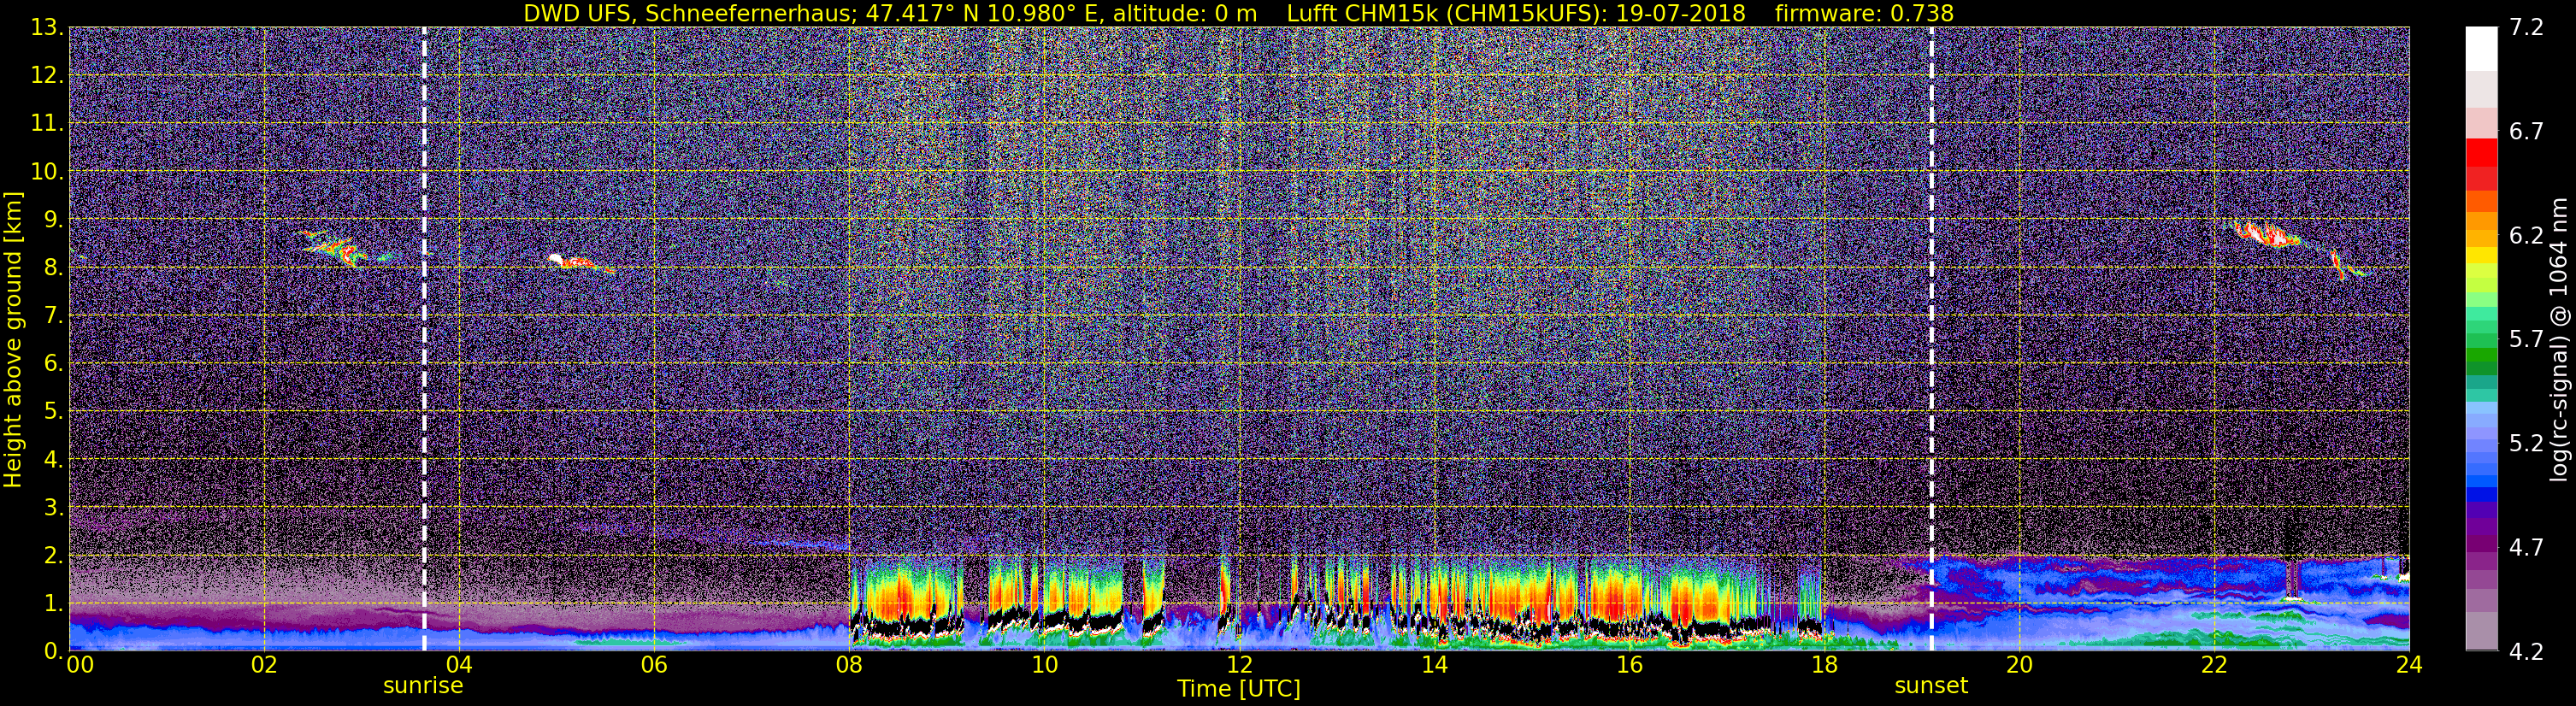Click the 02 tick on the time axis
The image size is (2576, 706).
264,665
